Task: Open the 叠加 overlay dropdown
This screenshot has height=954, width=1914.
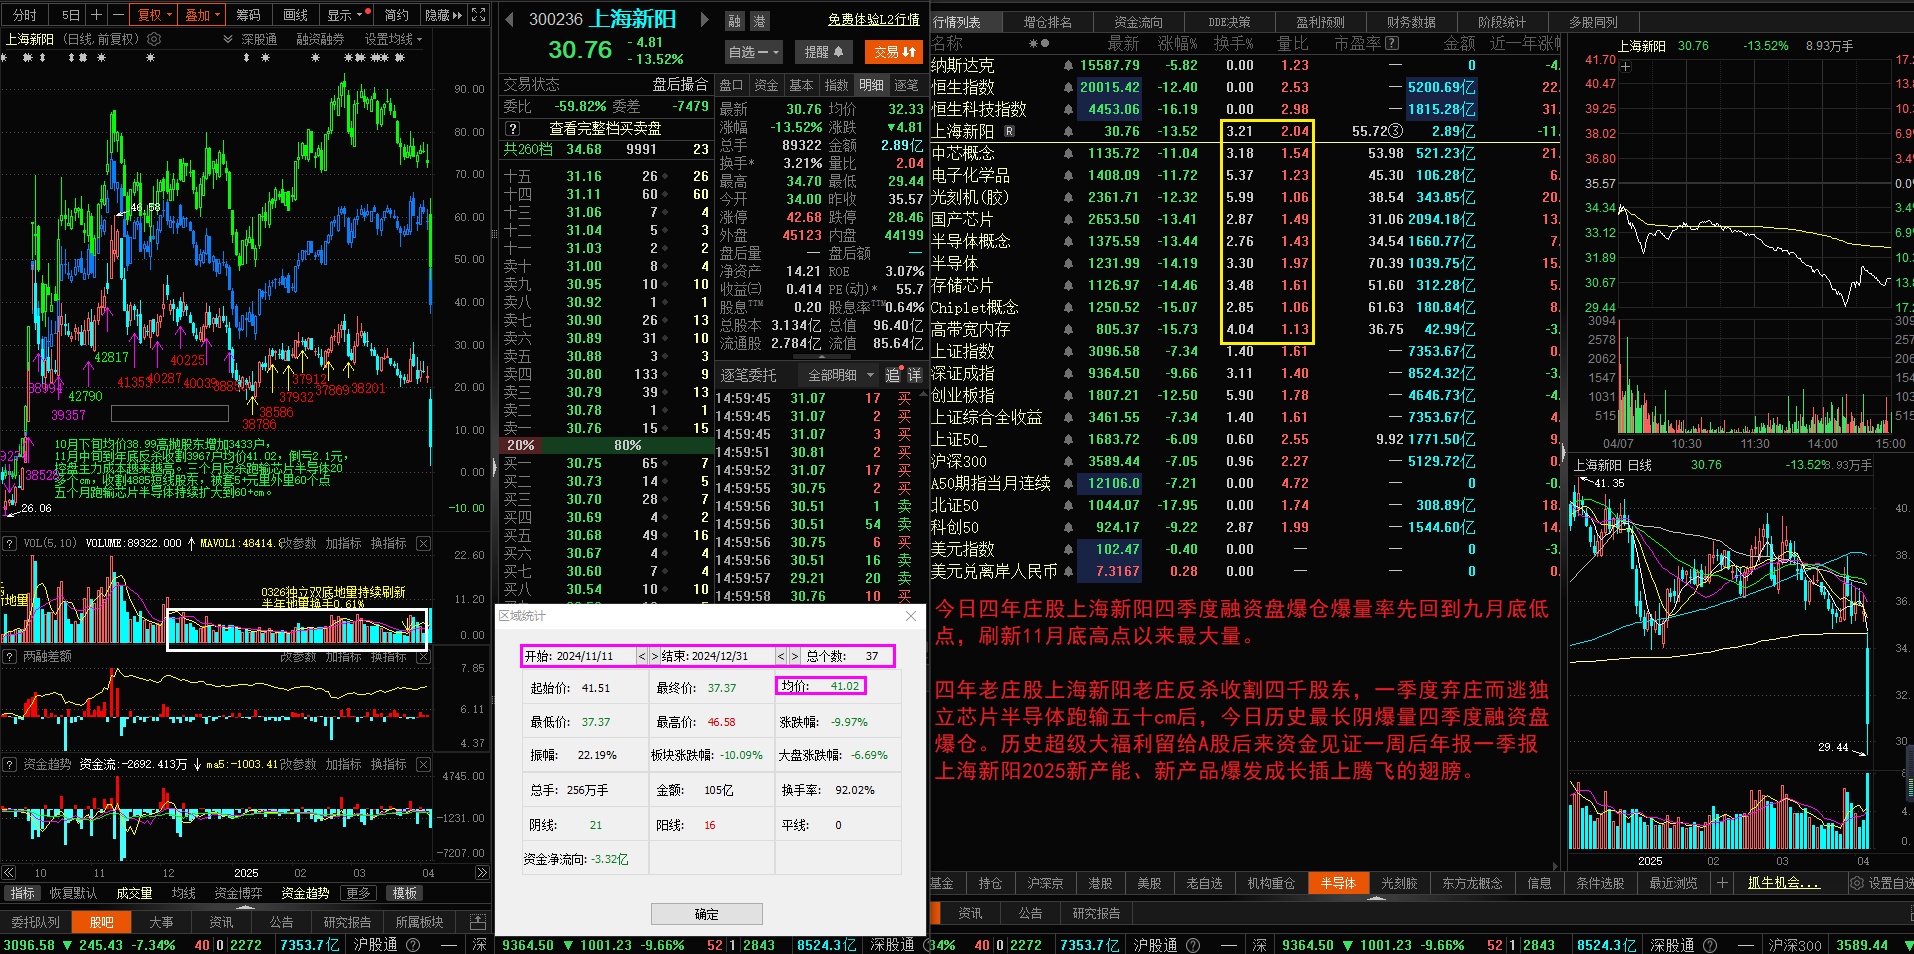Action: (x=203, y=15)
